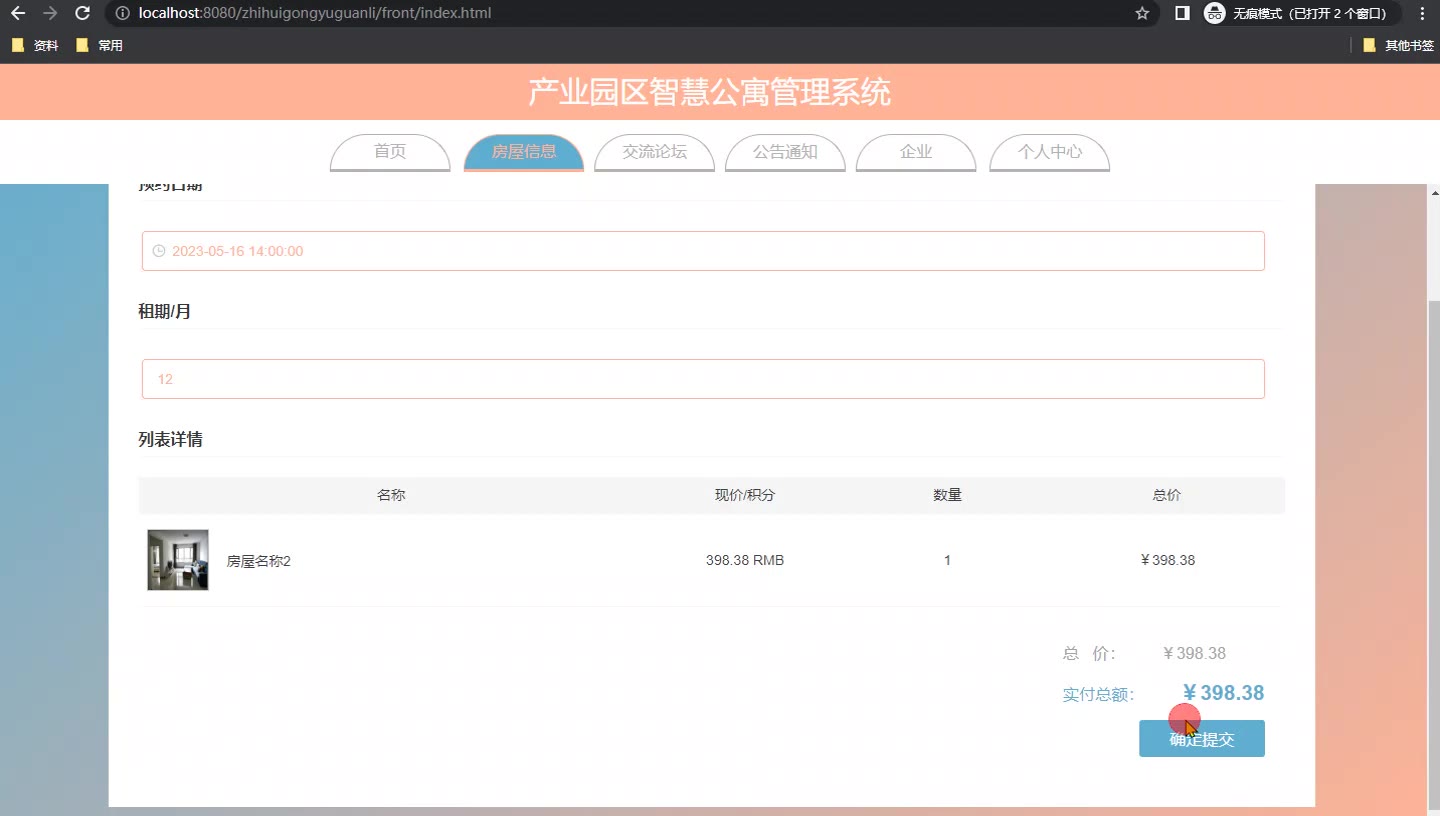Open the 常用 bookmarks folder
This screenshot has height=816, width=1440.
[100, 45]
